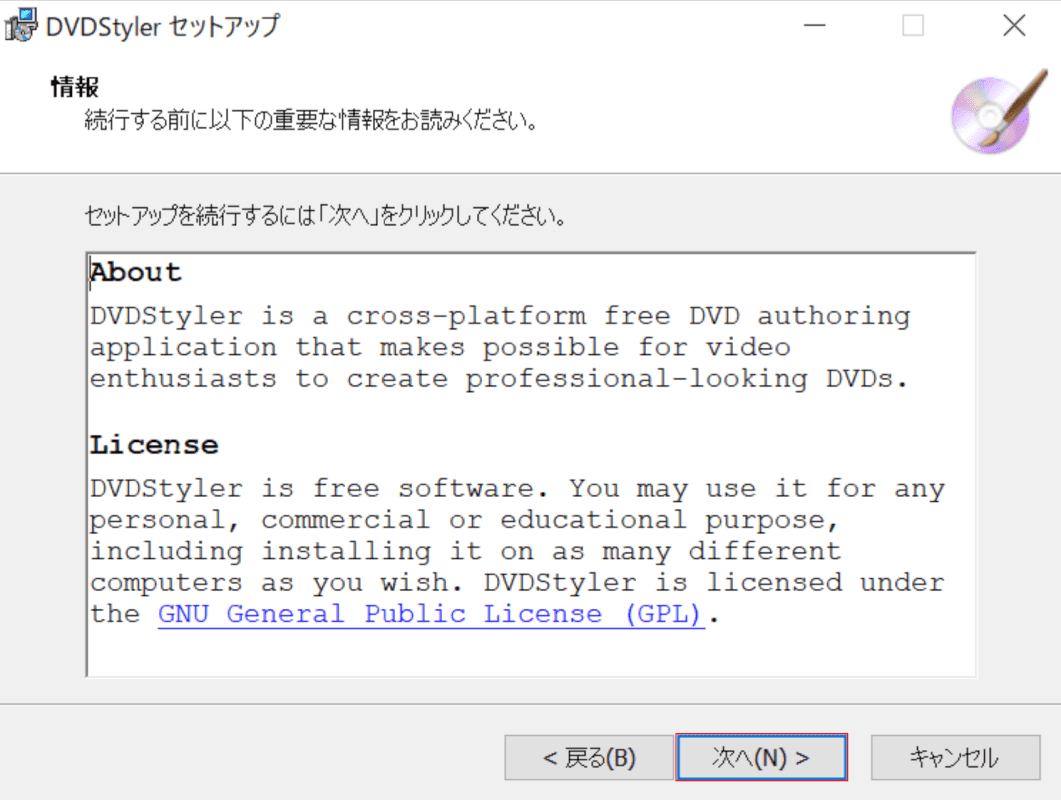Click the line "computers as you wish. DVDStyler is licensed under"
The height and width of the screenshot is (800, 1061).
click(x=517, y=582)
